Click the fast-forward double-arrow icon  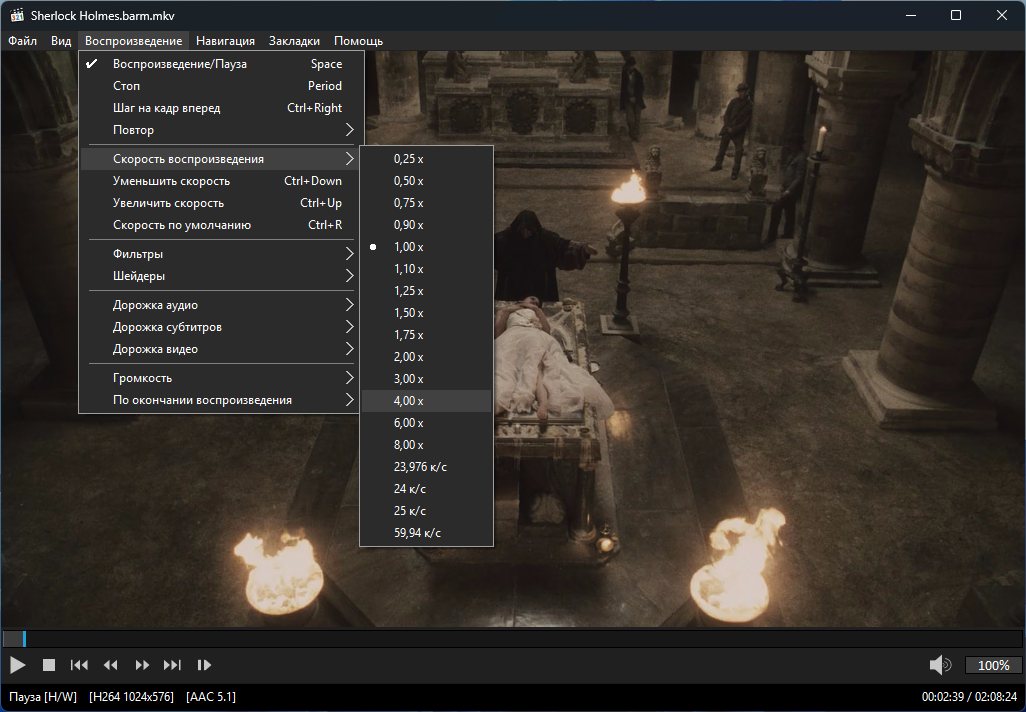142,665
